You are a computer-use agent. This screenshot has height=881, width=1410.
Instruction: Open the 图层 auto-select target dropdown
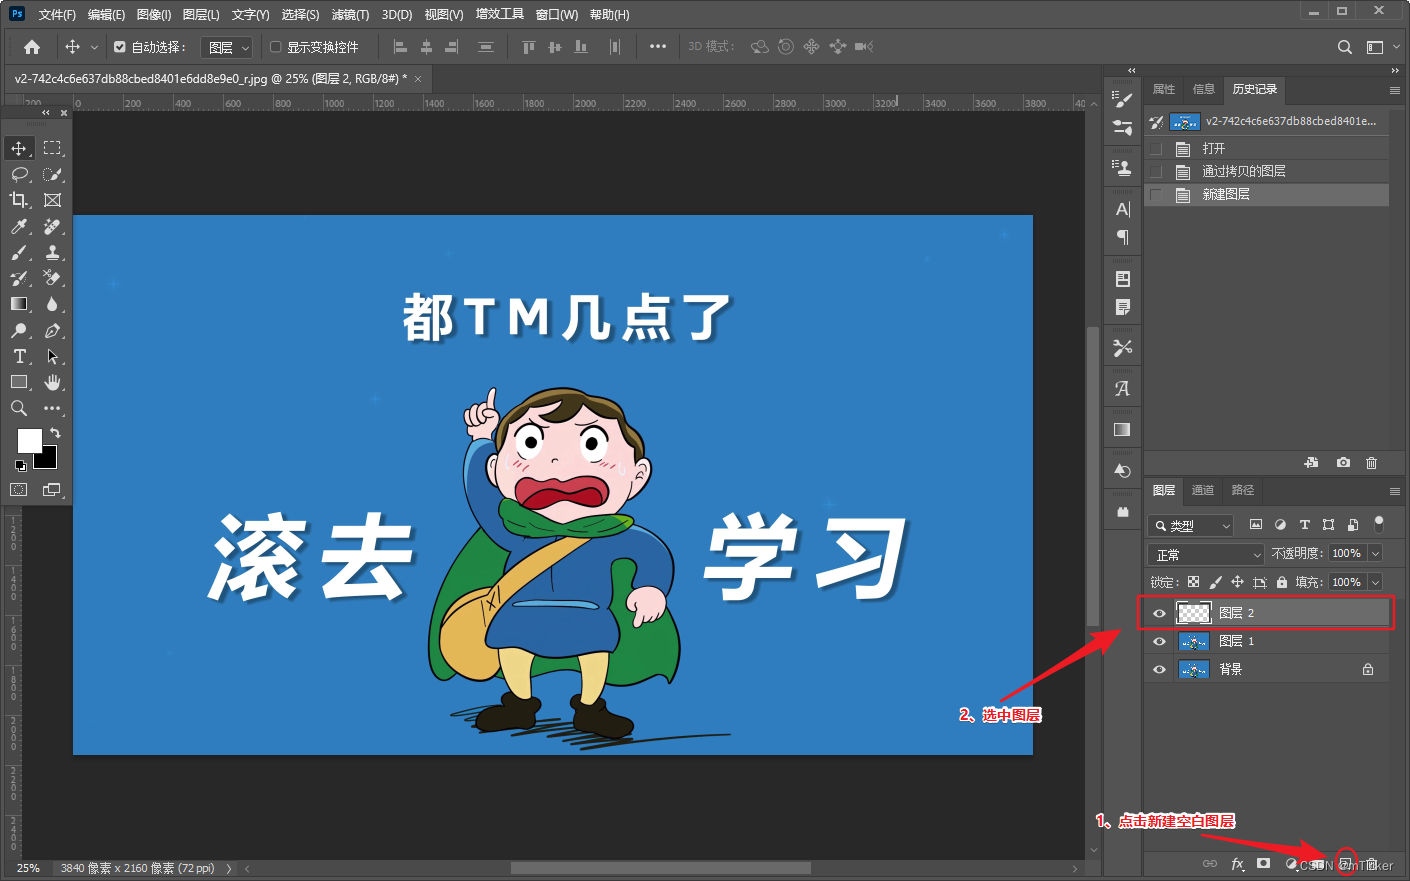[227, 47]
